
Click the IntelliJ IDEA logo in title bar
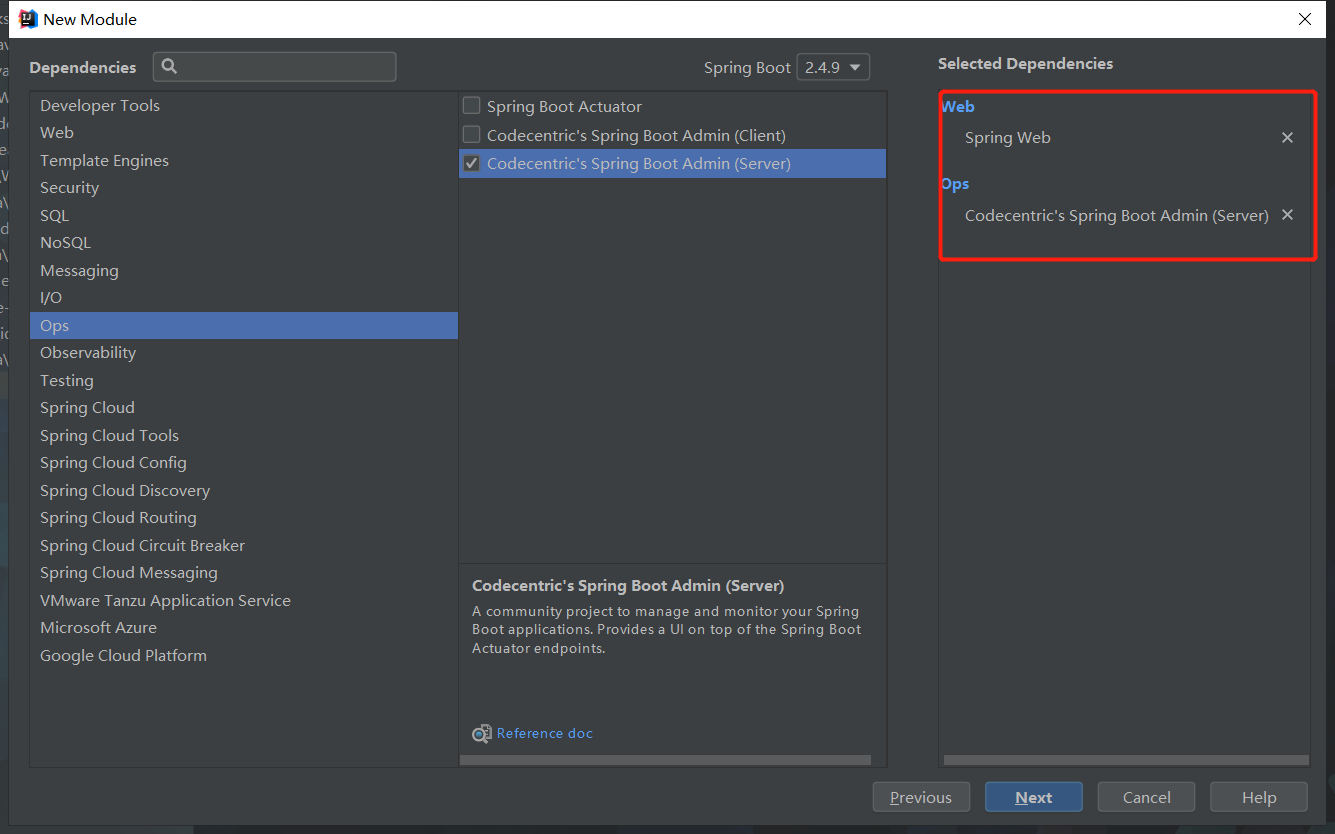coord(28,19)
